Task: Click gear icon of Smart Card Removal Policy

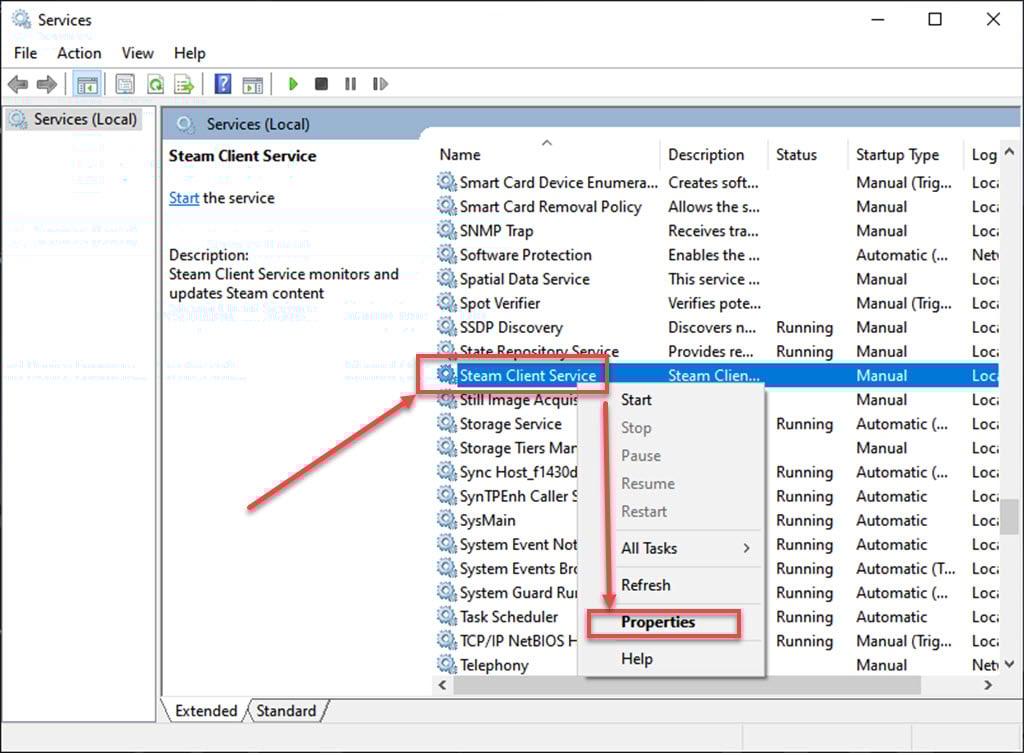Action: tap(447, 206)
